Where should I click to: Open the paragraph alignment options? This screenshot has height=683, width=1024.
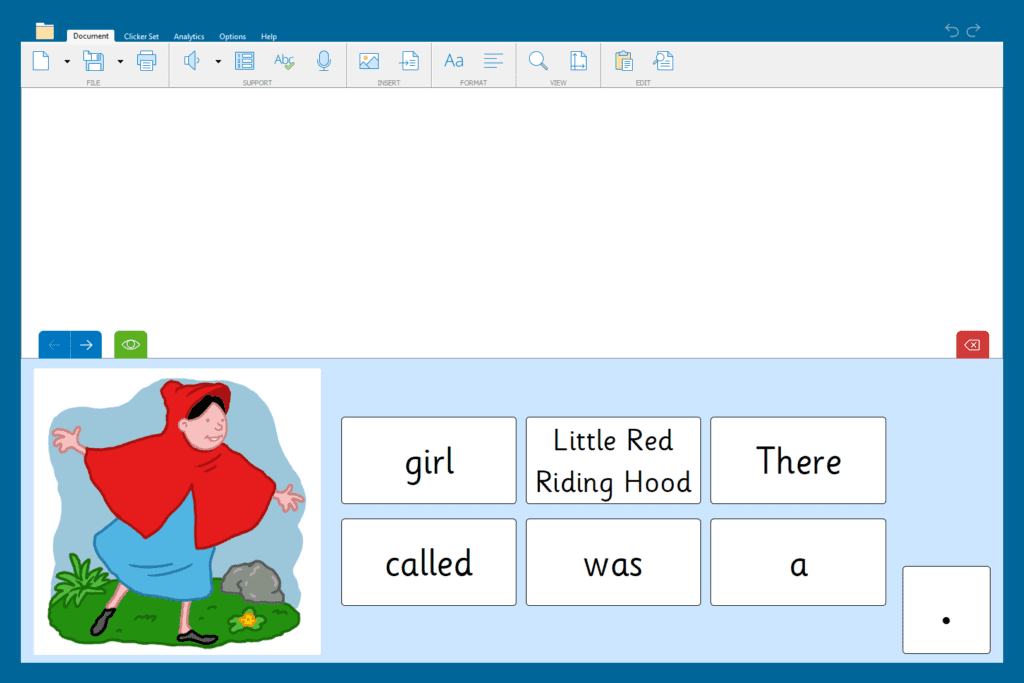[493, 61]
